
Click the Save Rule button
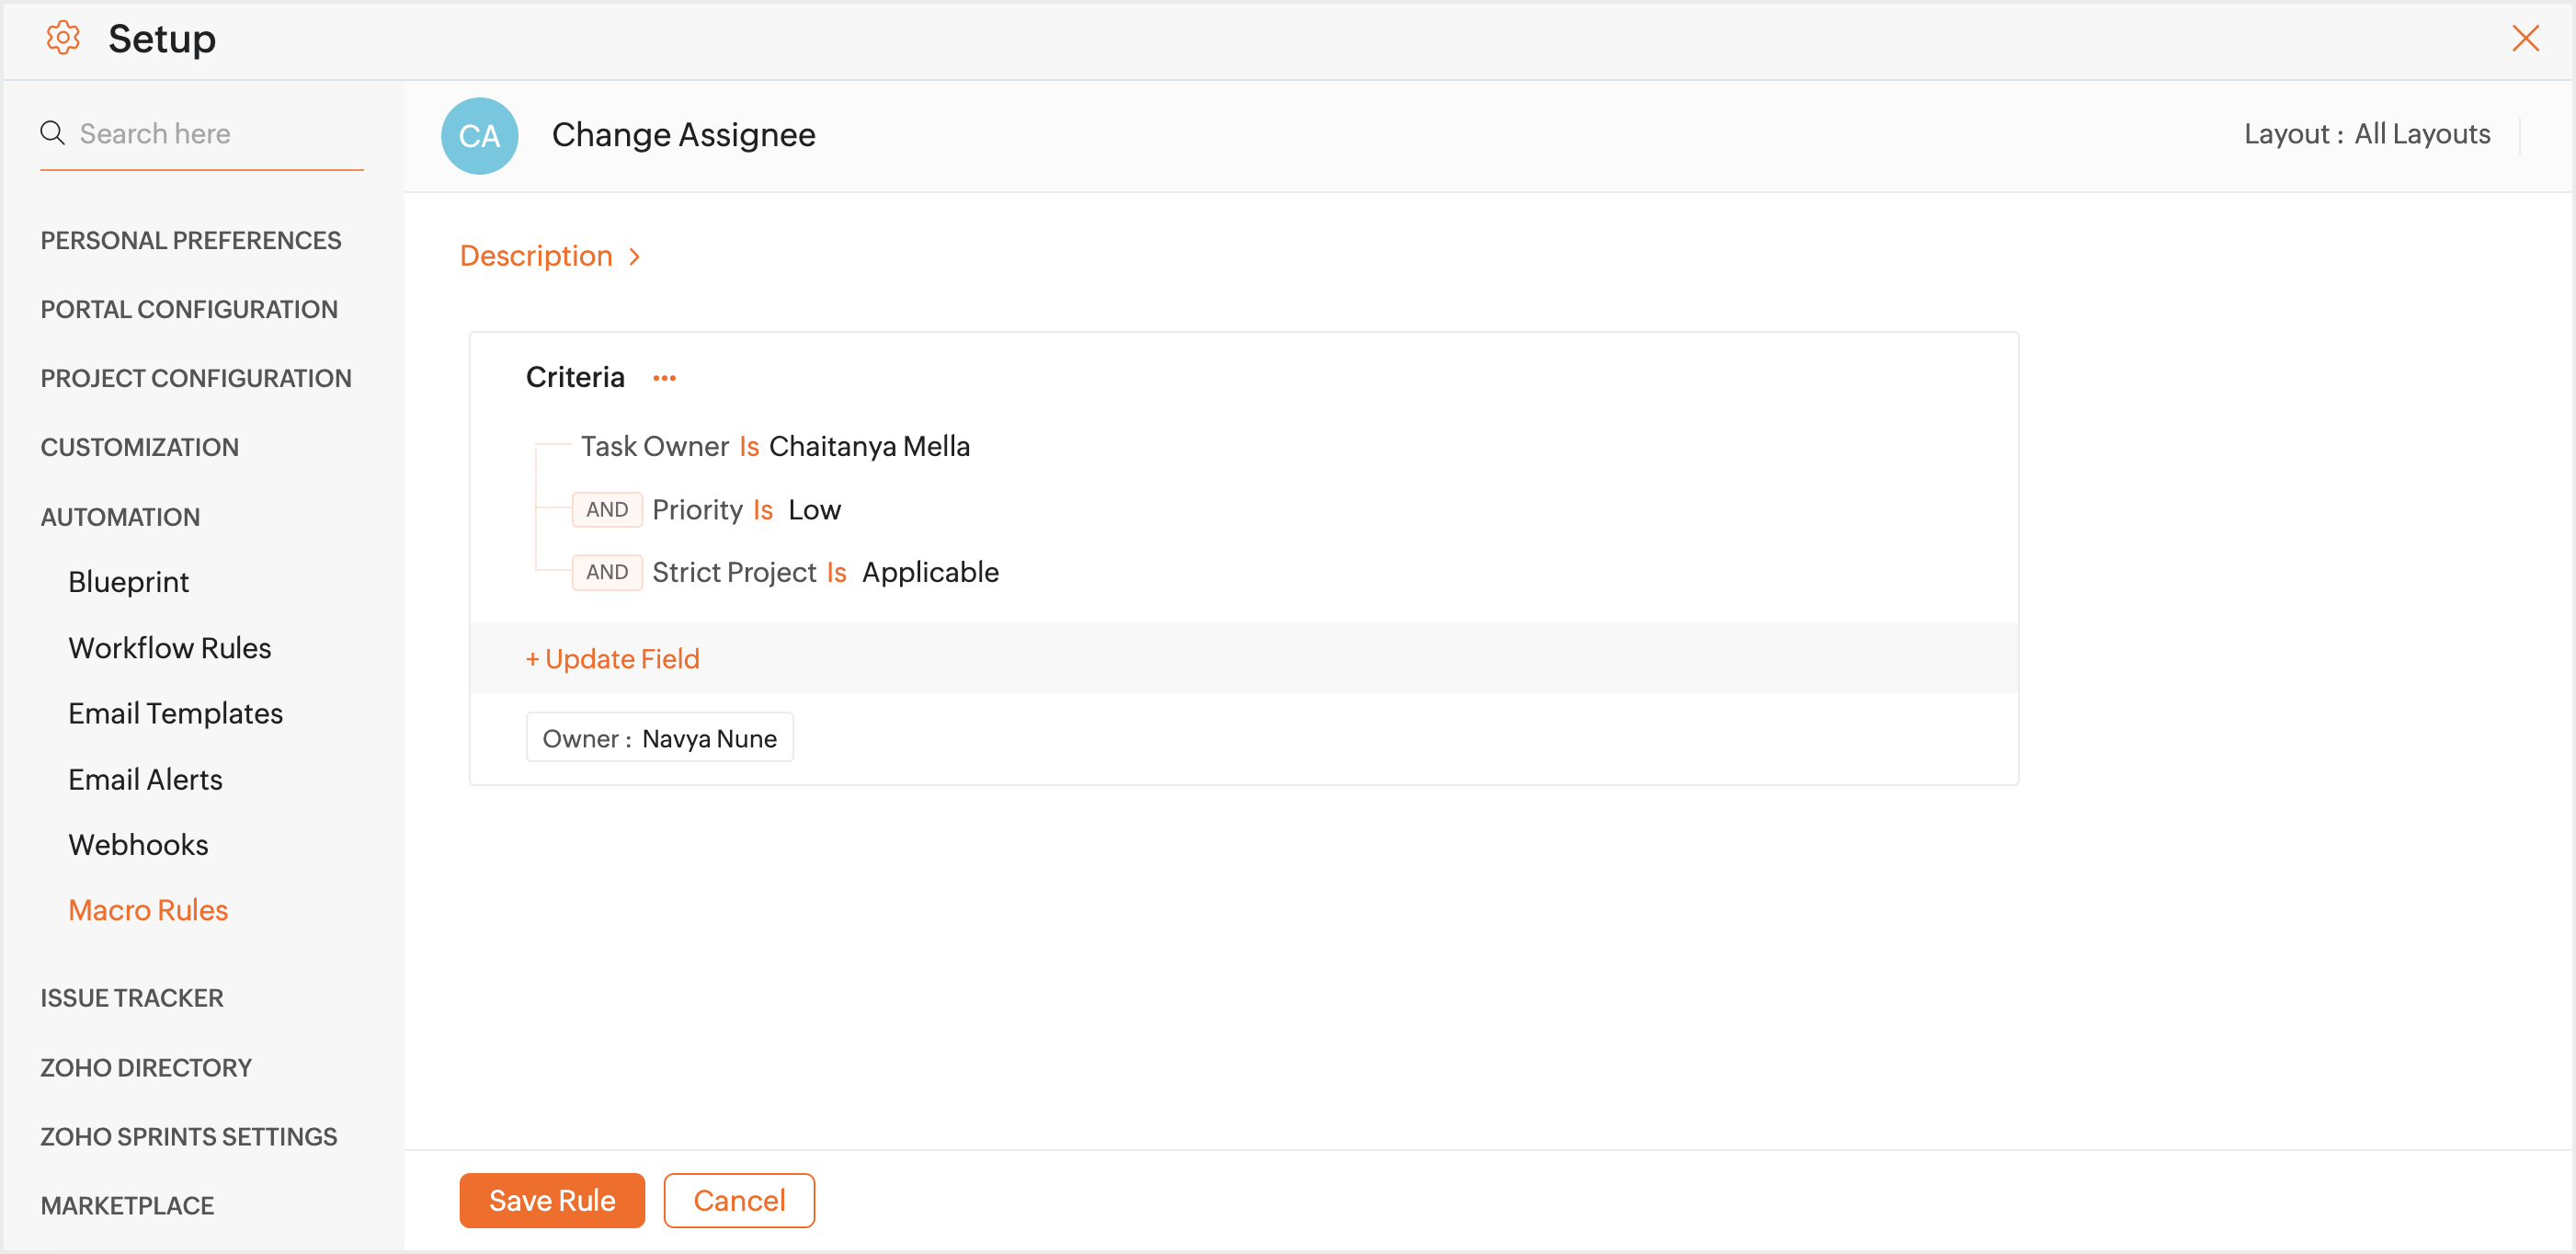551,1200
